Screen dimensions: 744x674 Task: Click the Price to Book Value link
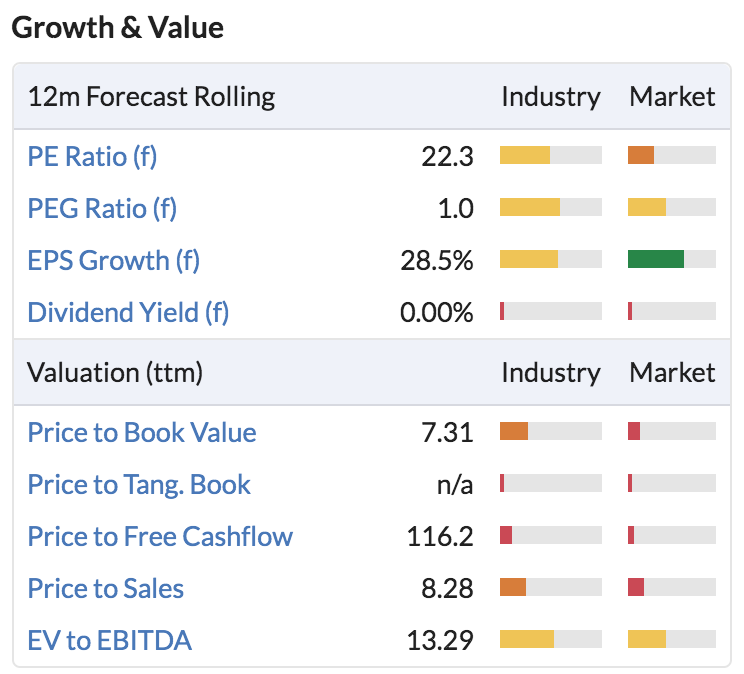[x=142, y=432]
